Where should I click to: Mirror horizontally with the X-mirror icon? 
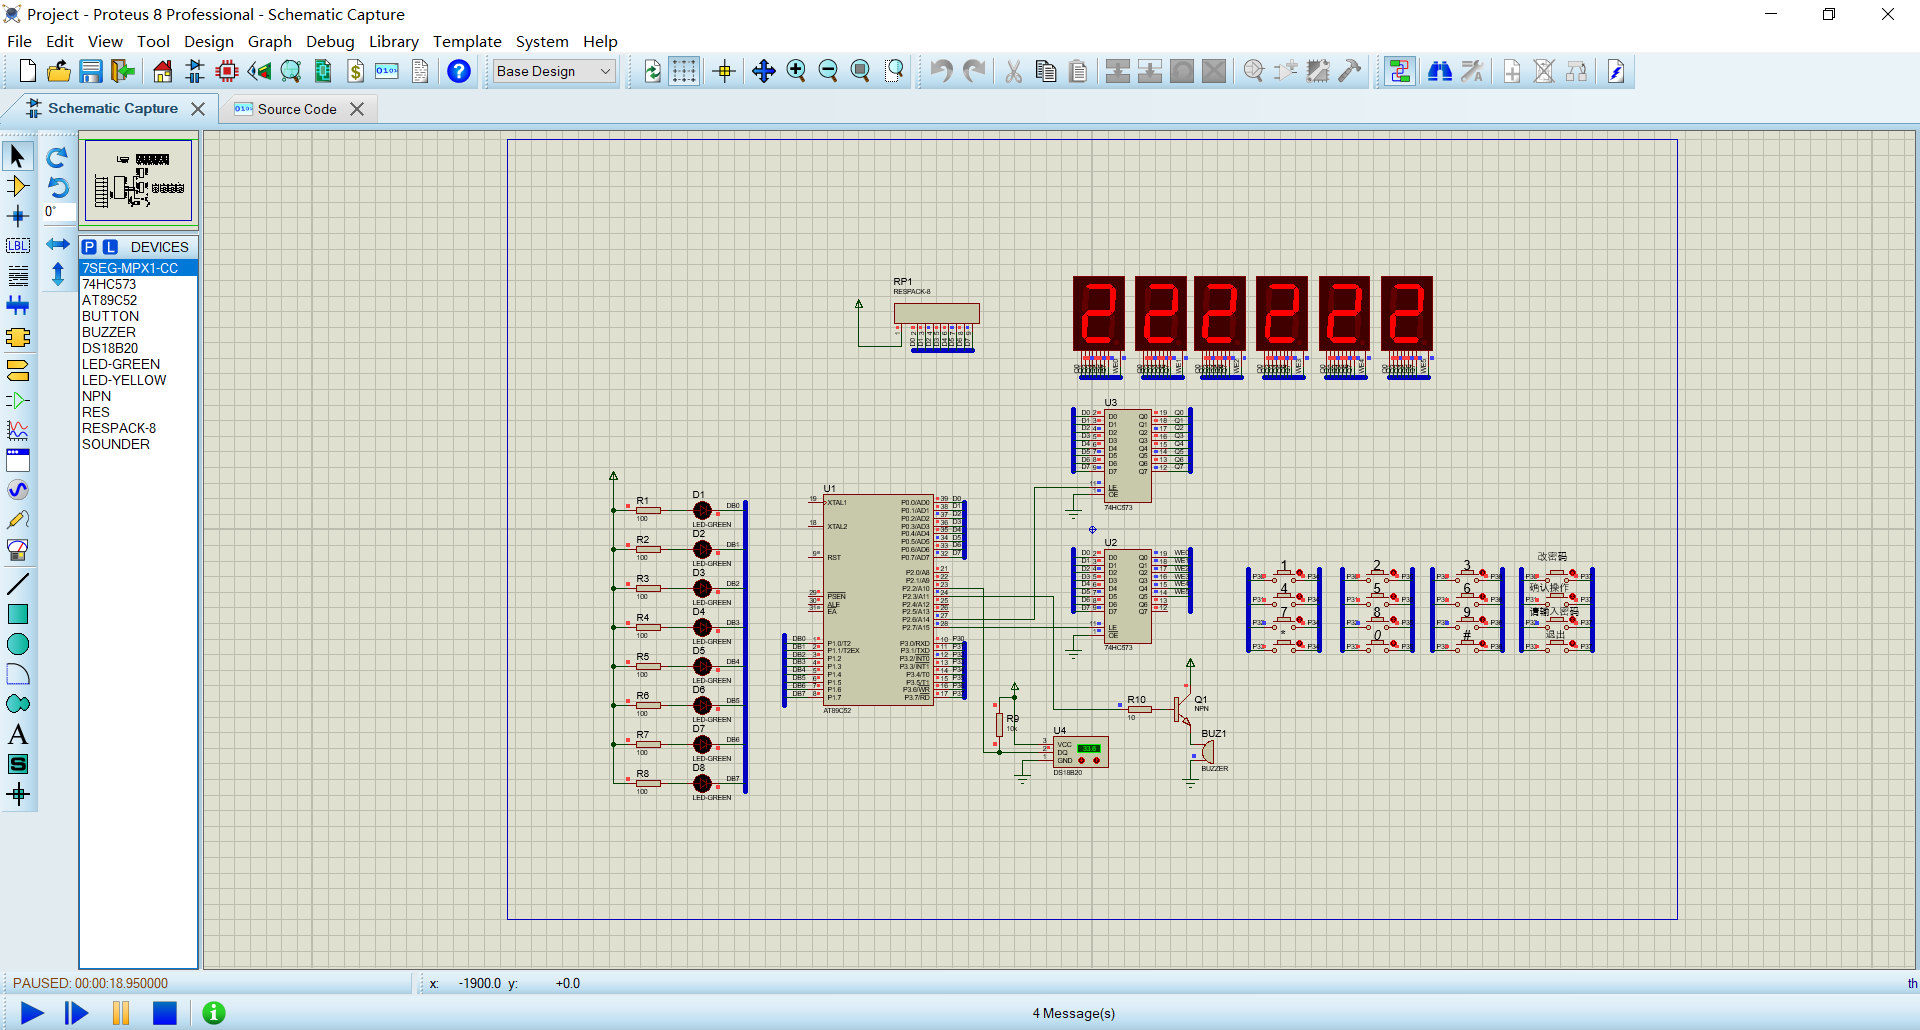tap(57, 244)
